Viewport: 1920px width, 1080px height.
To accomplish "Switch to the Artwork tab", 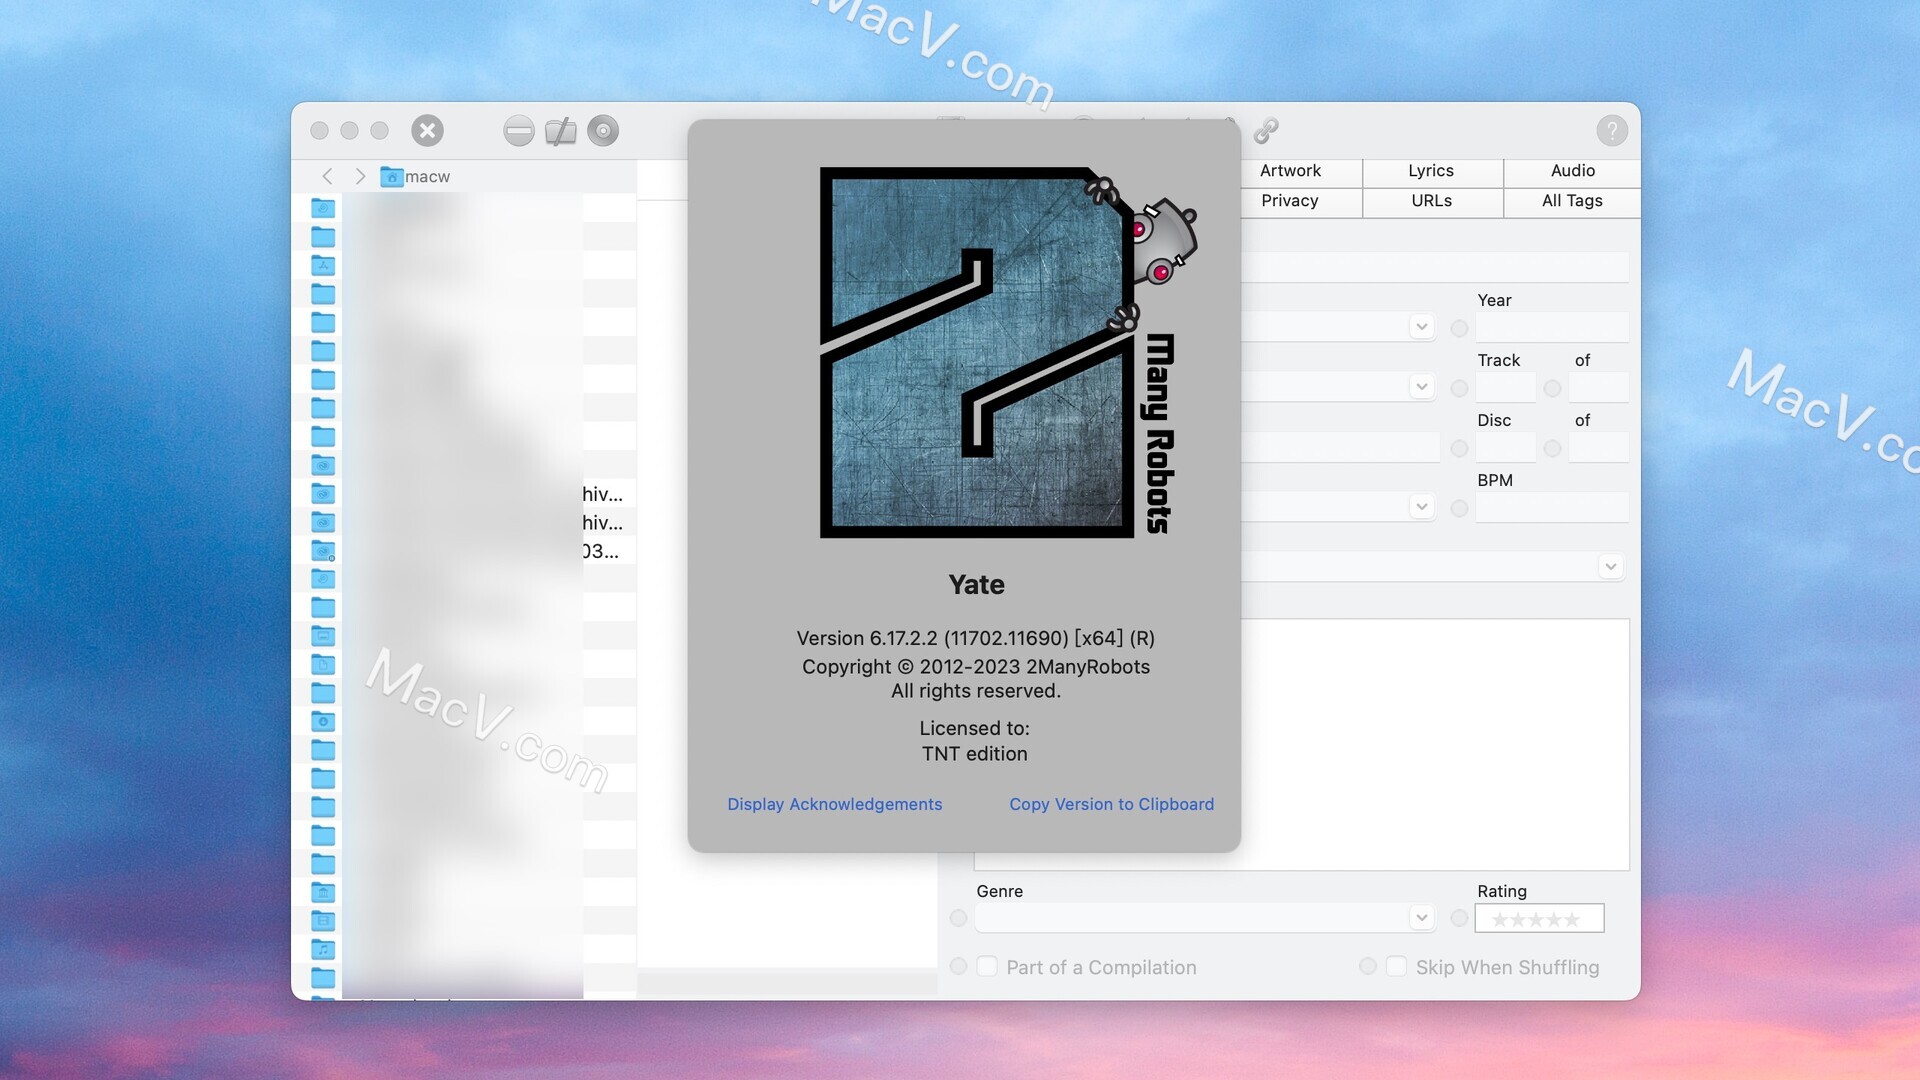I will 1290,171.
